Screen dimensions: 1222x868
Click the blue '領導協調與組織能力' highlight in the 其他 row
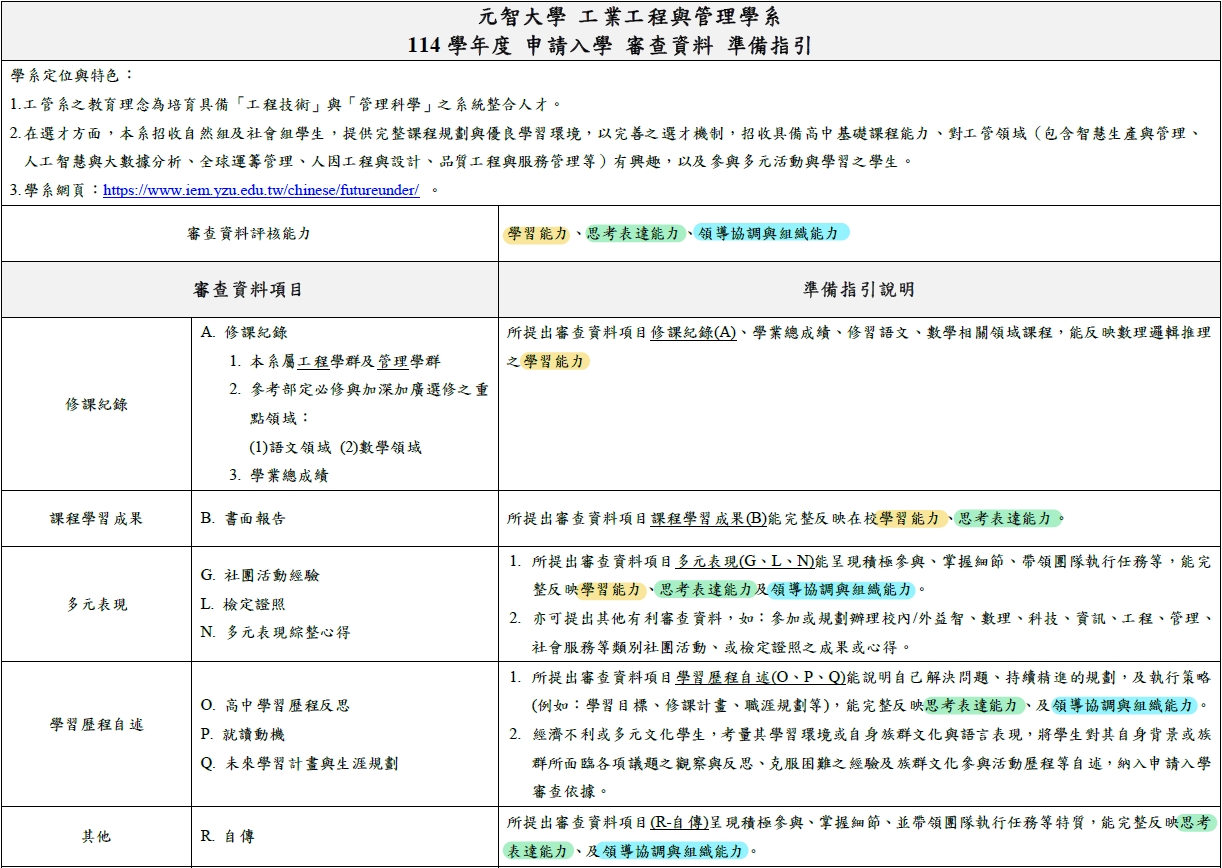pos(673,852)
